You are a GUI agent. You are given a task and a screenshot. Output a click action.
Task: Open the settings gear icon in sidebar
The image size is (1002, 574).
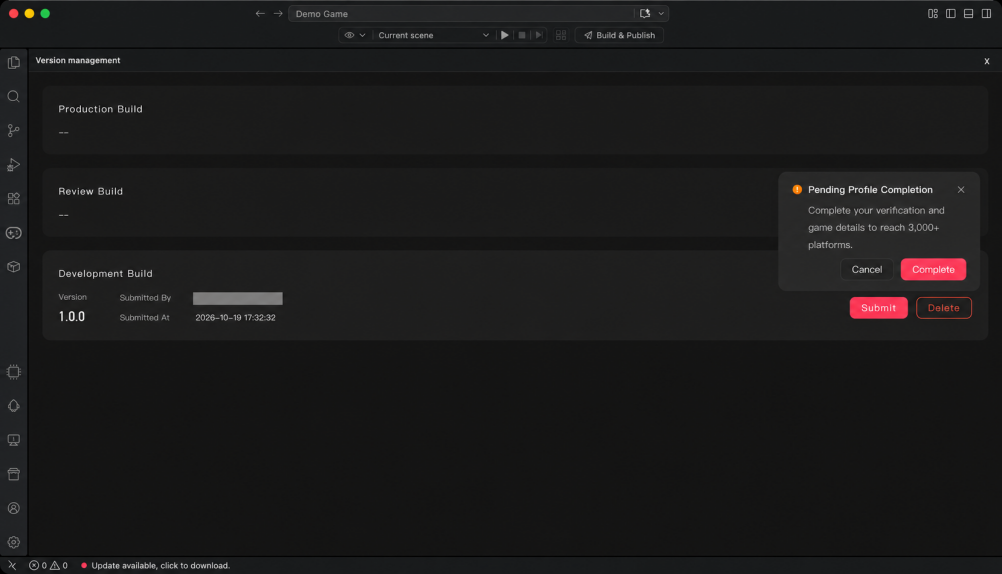13,542
